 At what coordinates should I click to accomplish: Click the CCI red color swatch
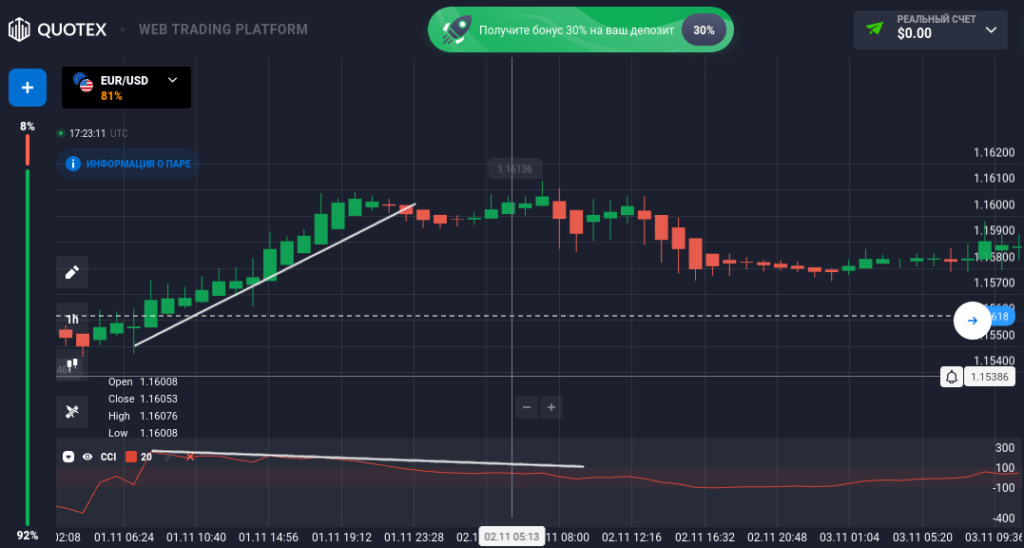(x=130, y=457)
